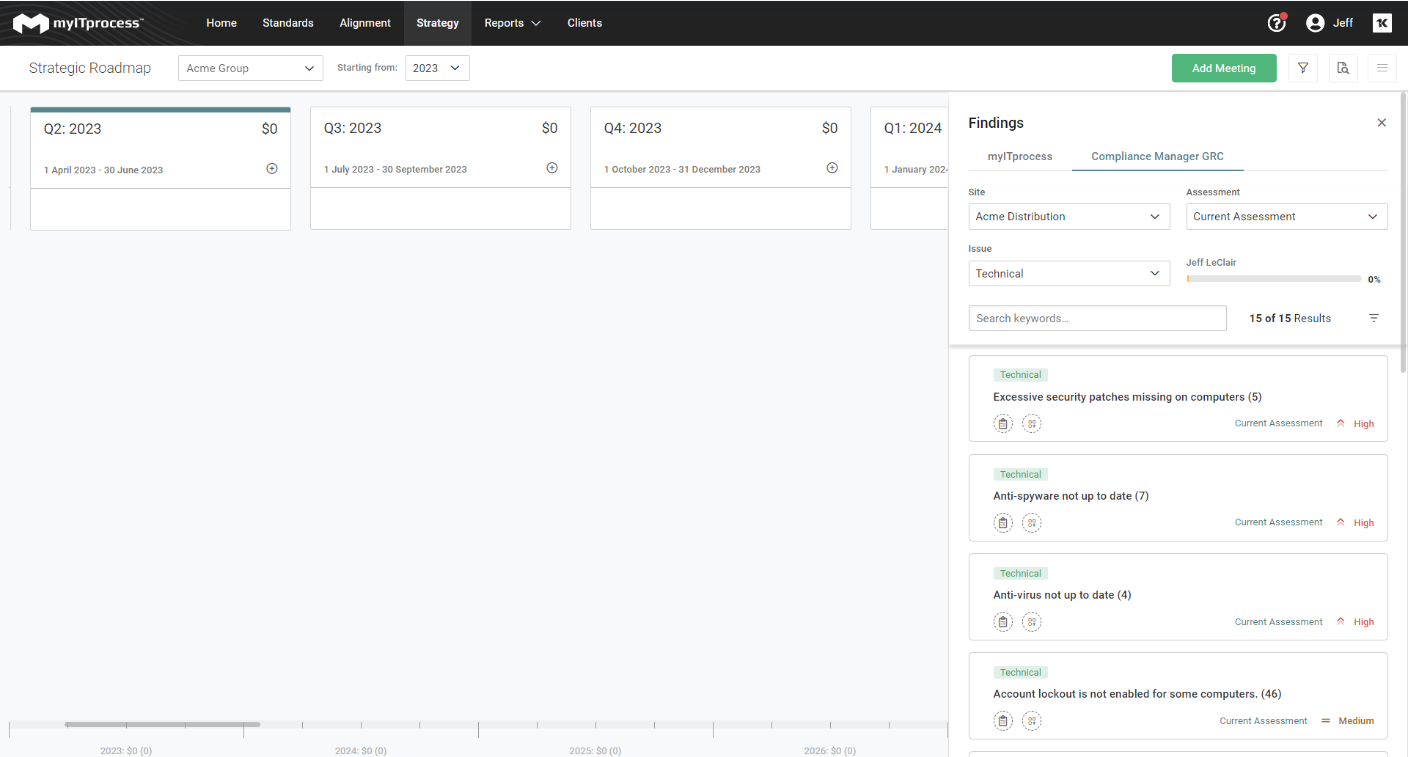Click the Kaseya 1K logo icon

[x=1382, y=23]
